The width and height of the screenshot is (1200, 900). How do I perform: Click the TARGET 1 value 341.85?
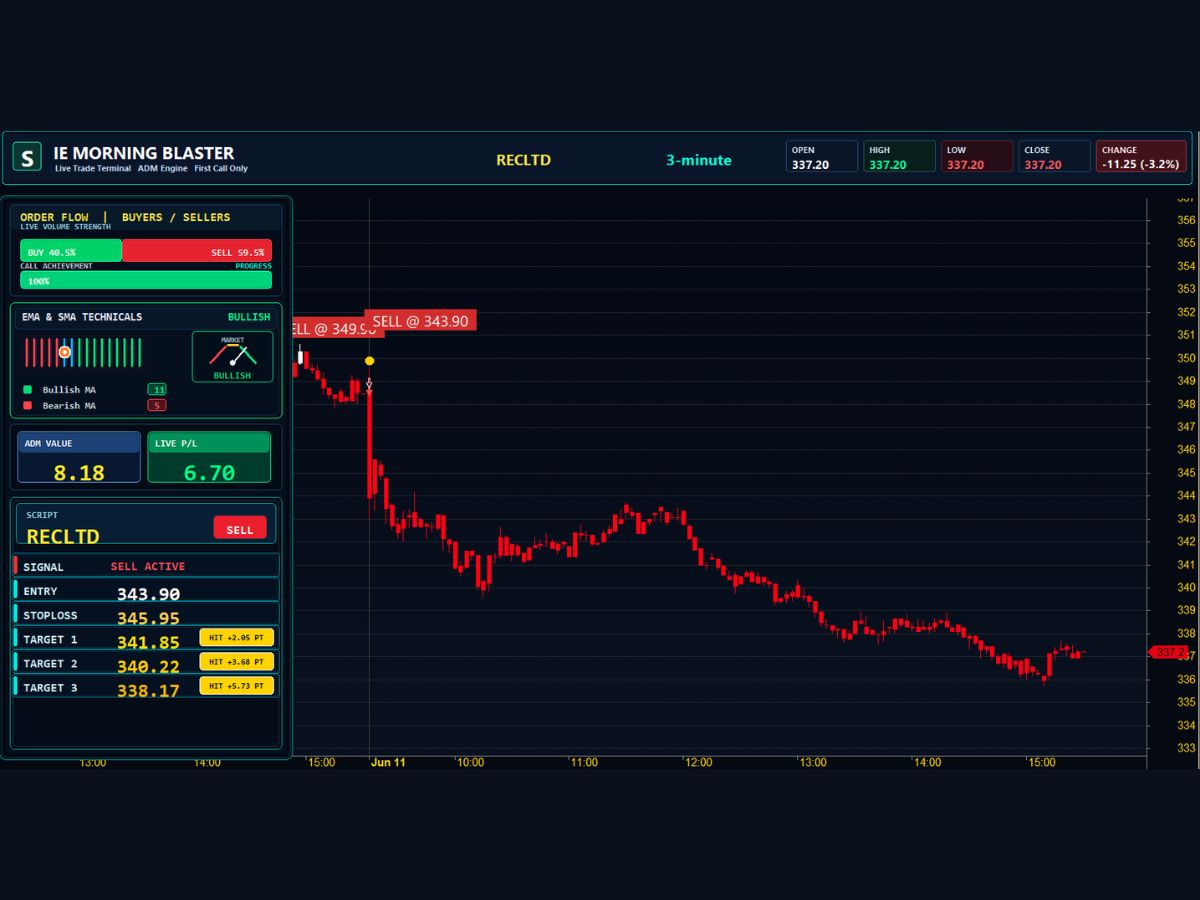(x=148, y=642)
